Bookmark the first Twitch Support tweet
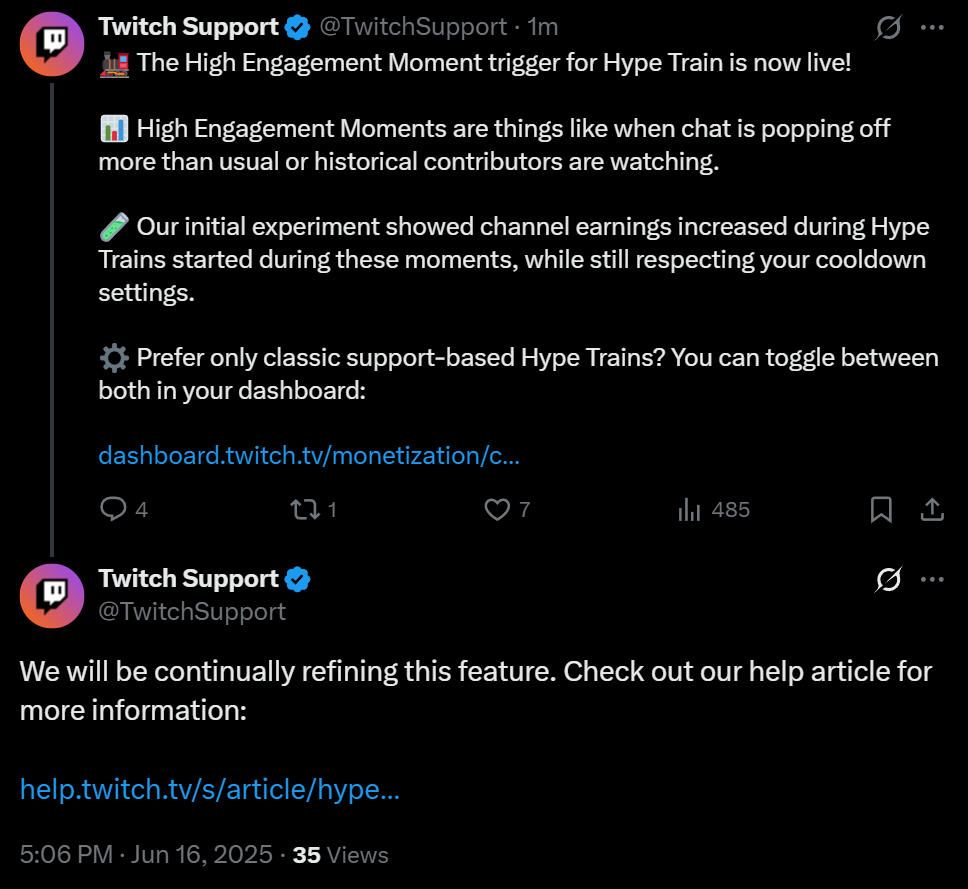Screen dimensions: 968x889 [881, 510]
